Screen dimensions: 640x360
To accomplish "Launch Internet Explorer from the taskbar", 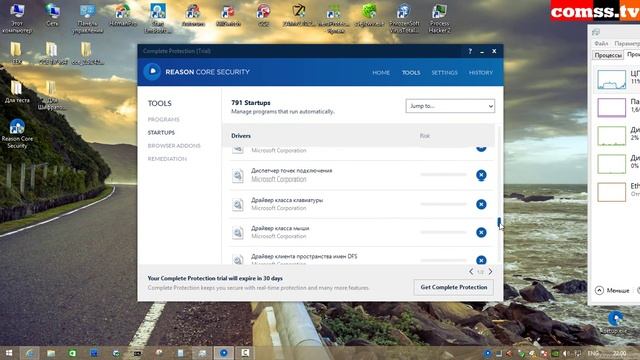I will 30,353.
